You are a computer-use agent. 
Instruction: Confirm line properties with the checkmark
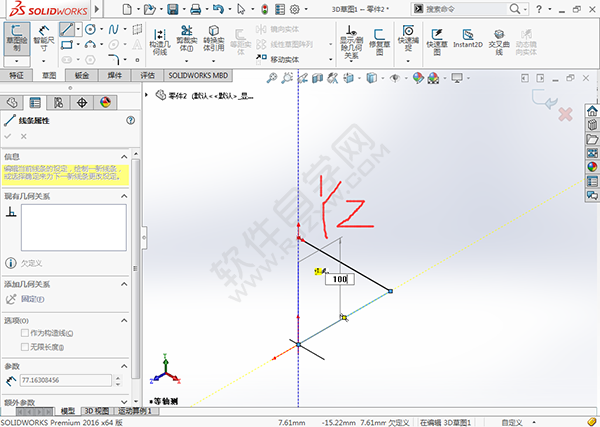tap(8, 136)
